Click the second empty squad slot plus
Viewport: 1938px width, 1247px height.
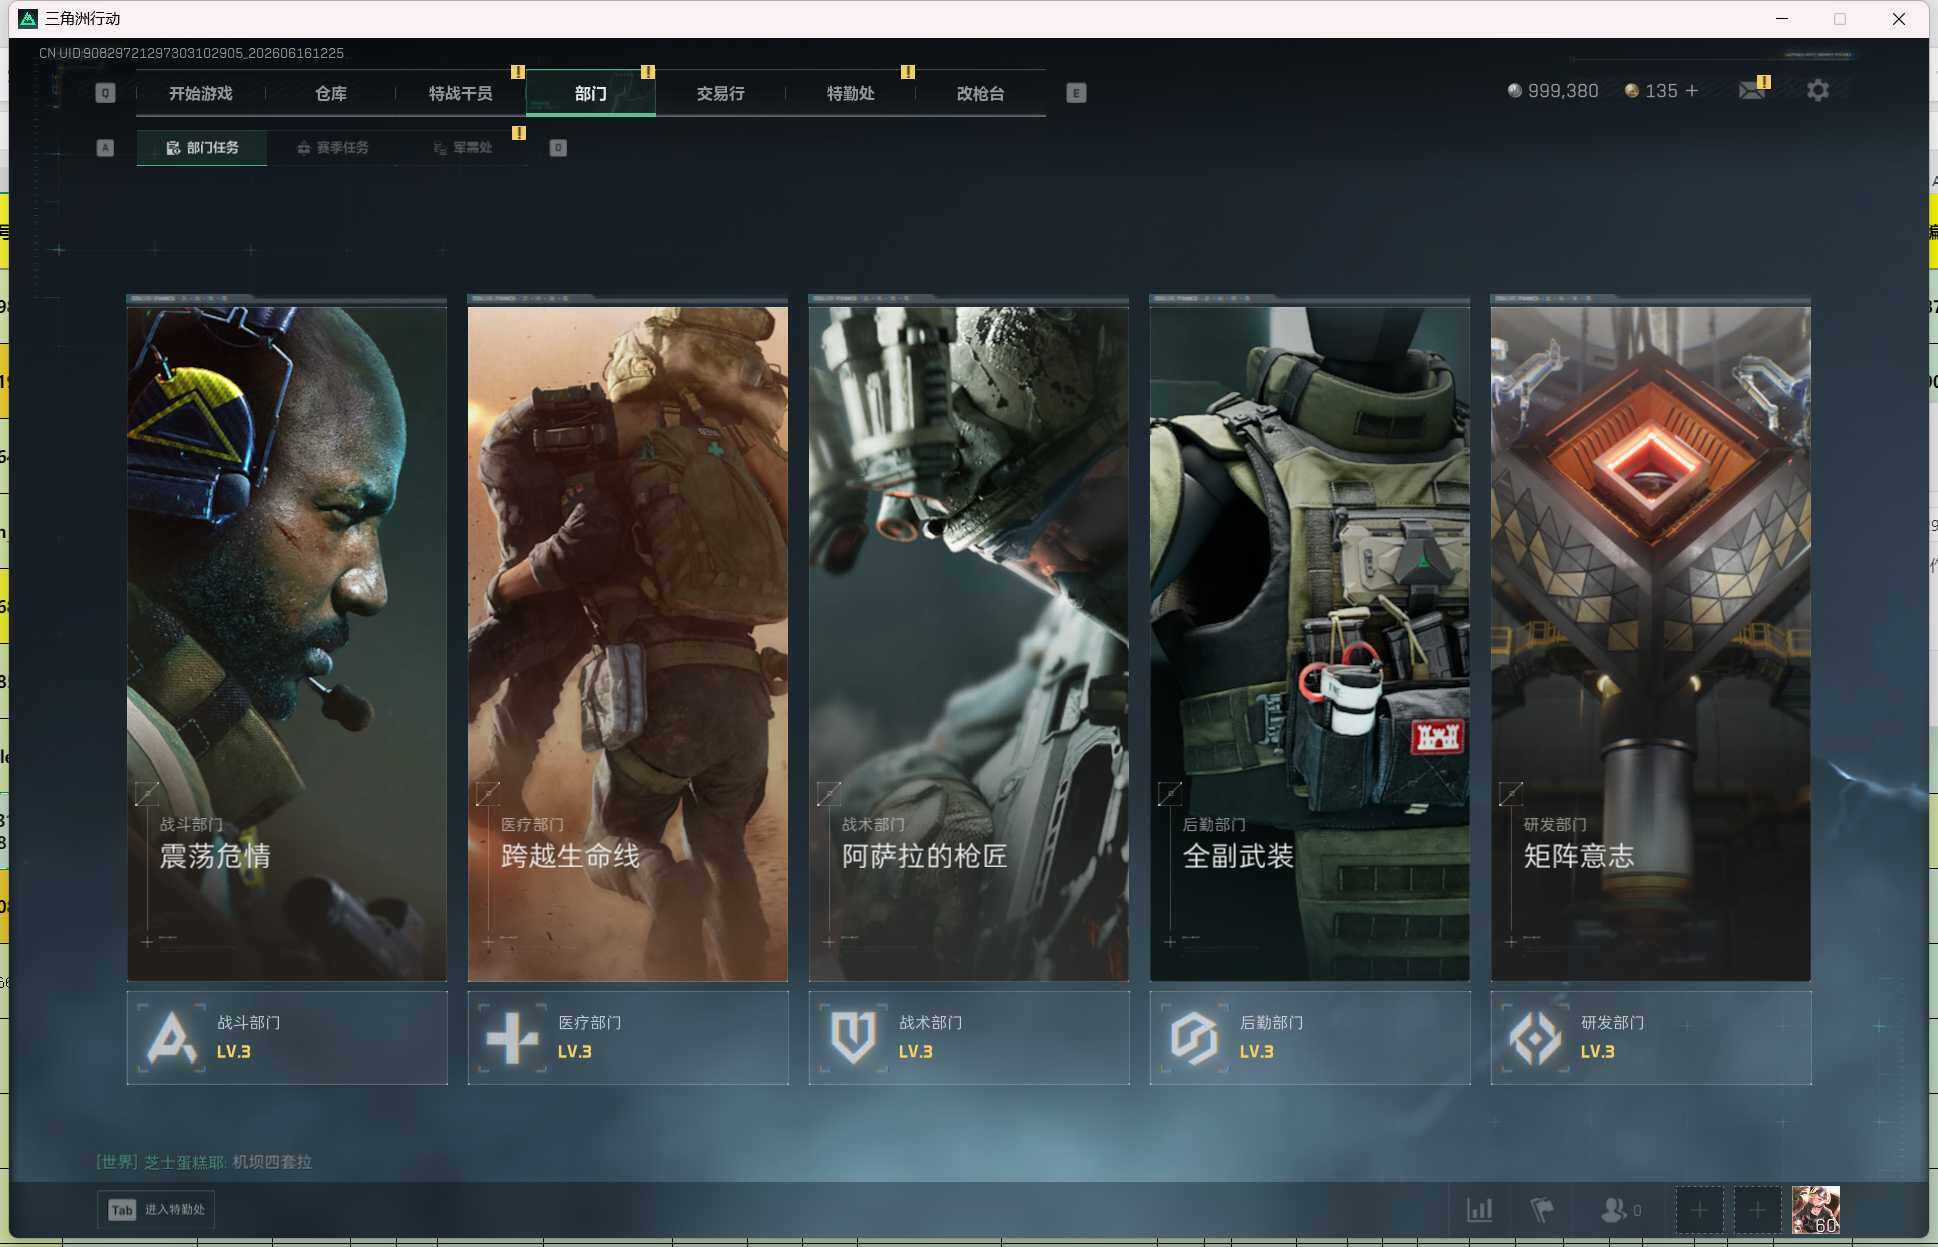pos(1757,1210)
